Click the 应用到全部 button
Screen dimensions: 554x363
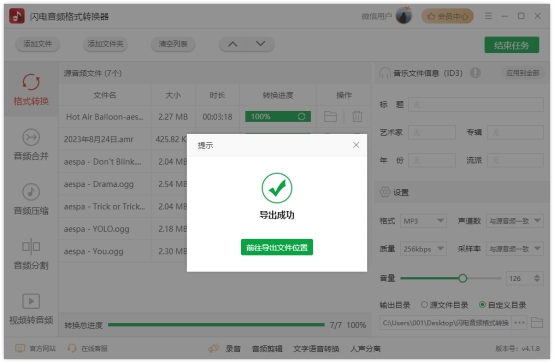pyautogui.click(x=523, y=73)
